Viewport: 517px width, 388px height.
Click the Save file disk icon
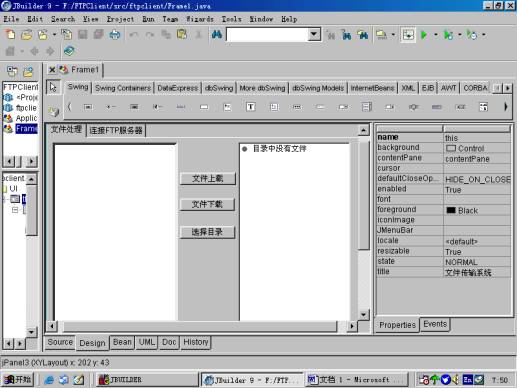coord(82,34)
